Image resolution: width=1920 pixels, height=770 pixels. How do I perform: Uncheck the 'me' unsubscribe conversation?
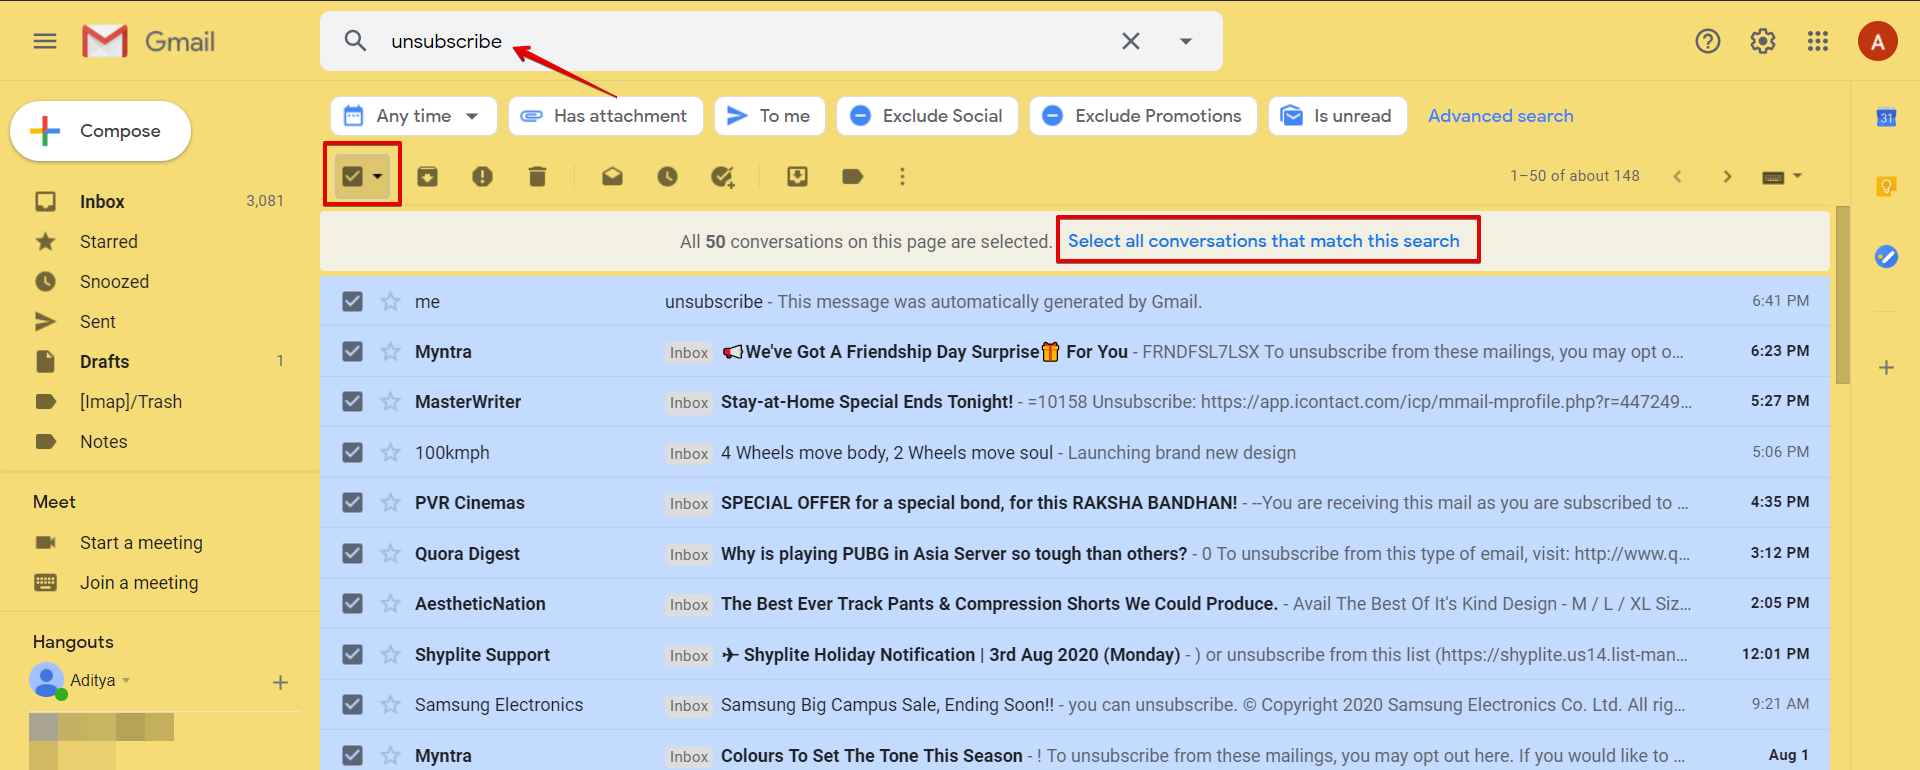click(352, 301)
